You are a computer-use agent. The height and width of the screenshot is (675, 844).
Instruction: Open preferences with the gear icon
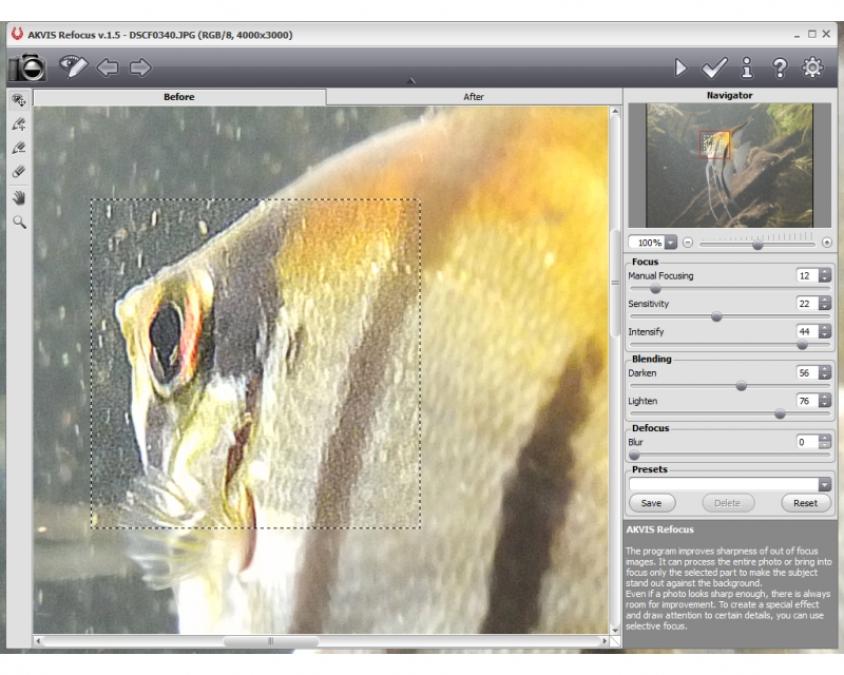click(812, 68)
